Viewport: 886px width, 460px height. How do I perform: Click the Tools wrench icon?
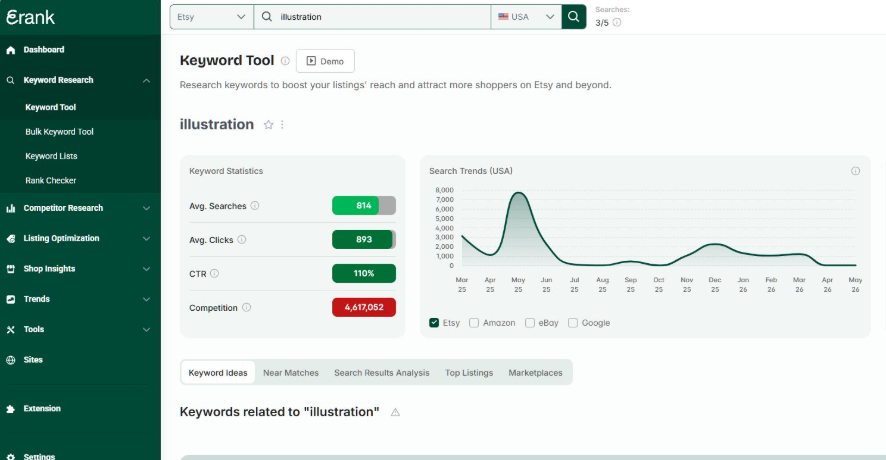(10, 329)
